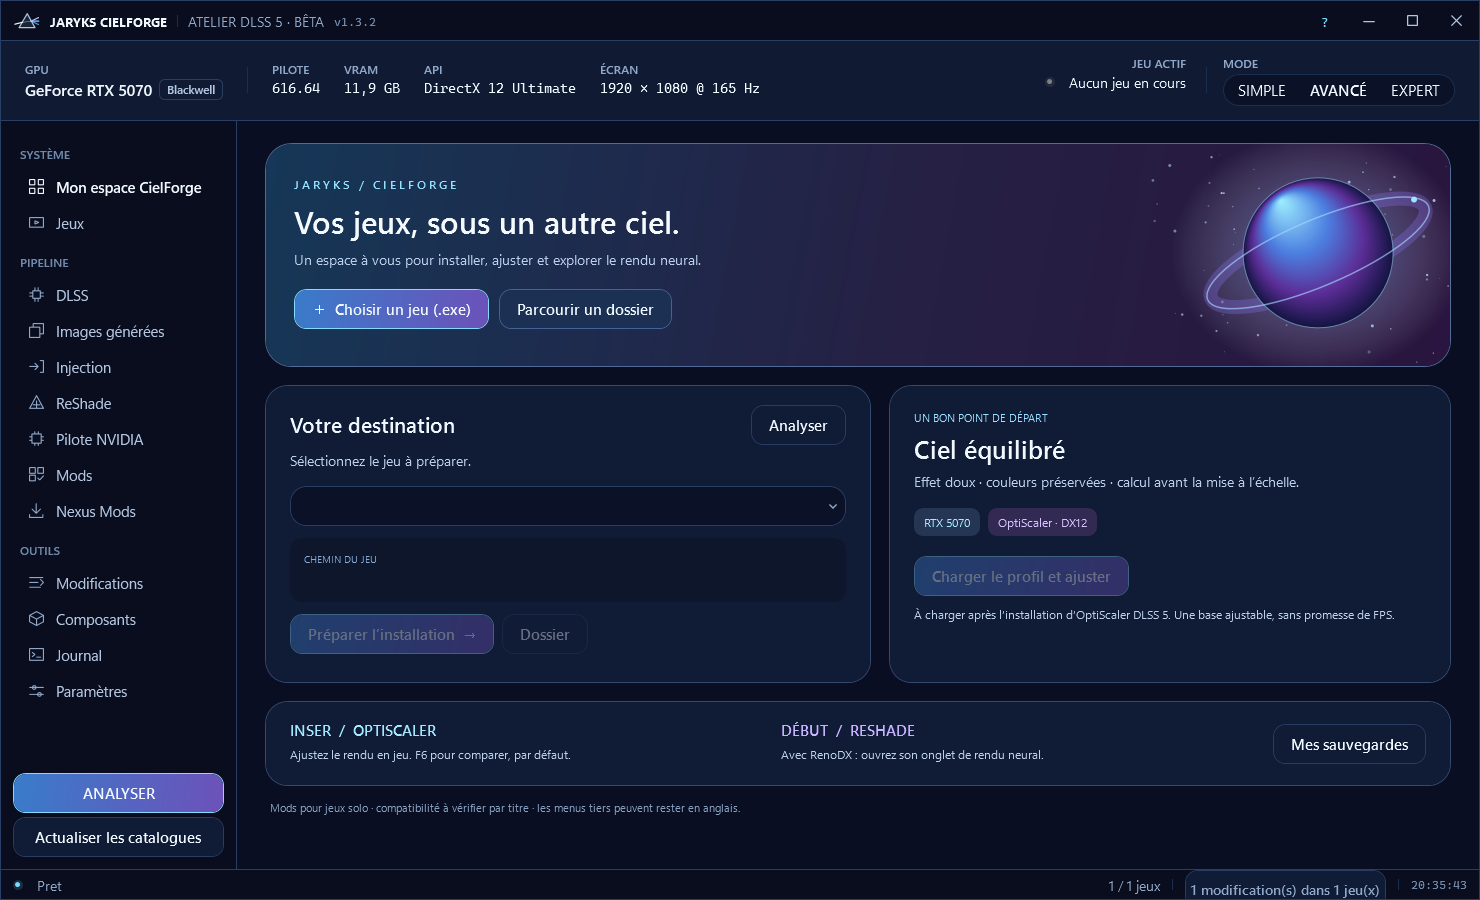1480x900 pixels.
Task: Switch to AVANCÉ mode
Action: pos(1338,90)
